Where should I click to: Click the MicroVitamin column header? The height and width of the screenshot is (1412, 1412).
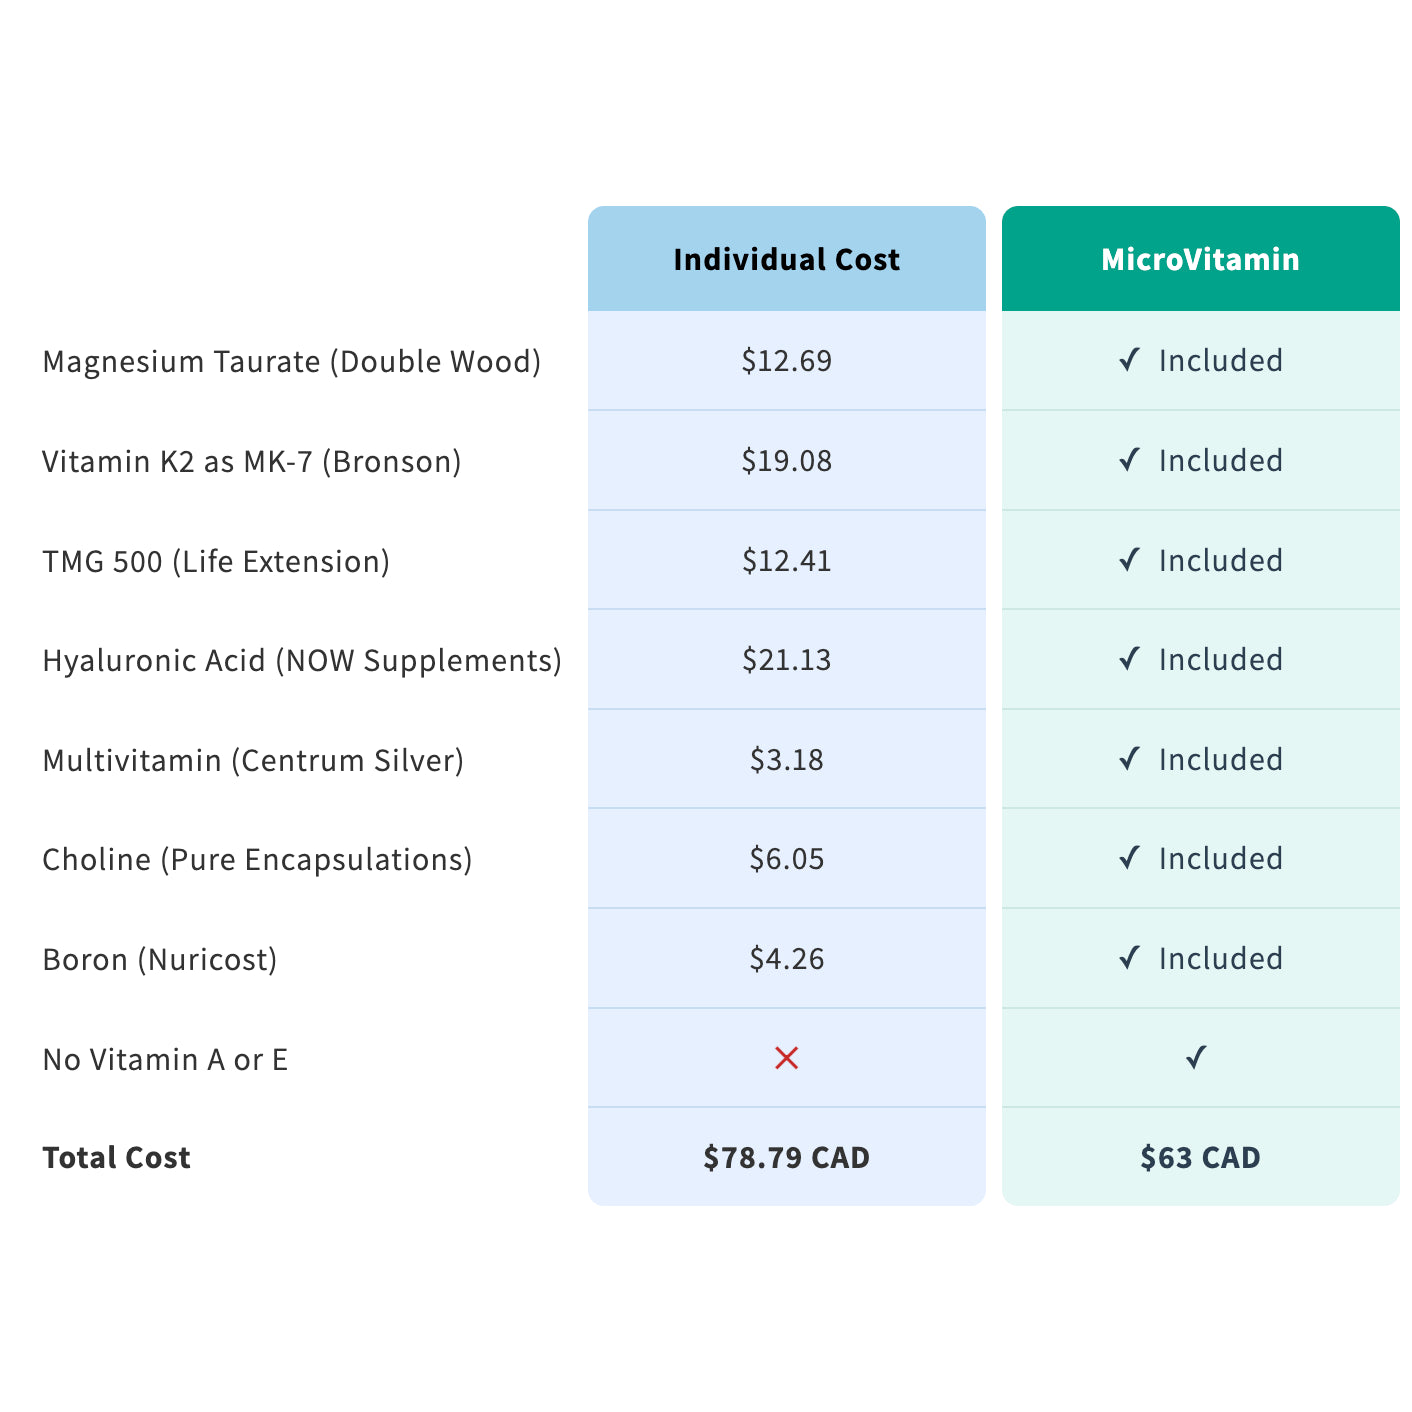(x=1200, y=259)
